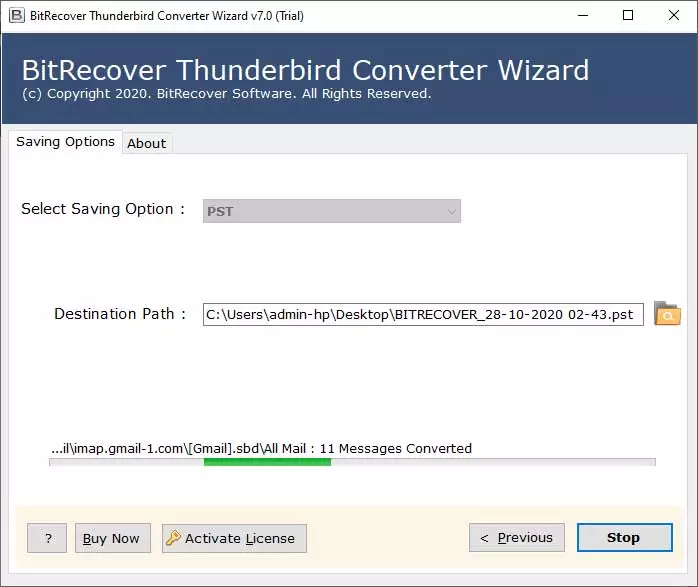Click the BitRecover Thunderbird Converter Wizard heading
This screenshot has width=698, height=587.
tap(305, 70)
